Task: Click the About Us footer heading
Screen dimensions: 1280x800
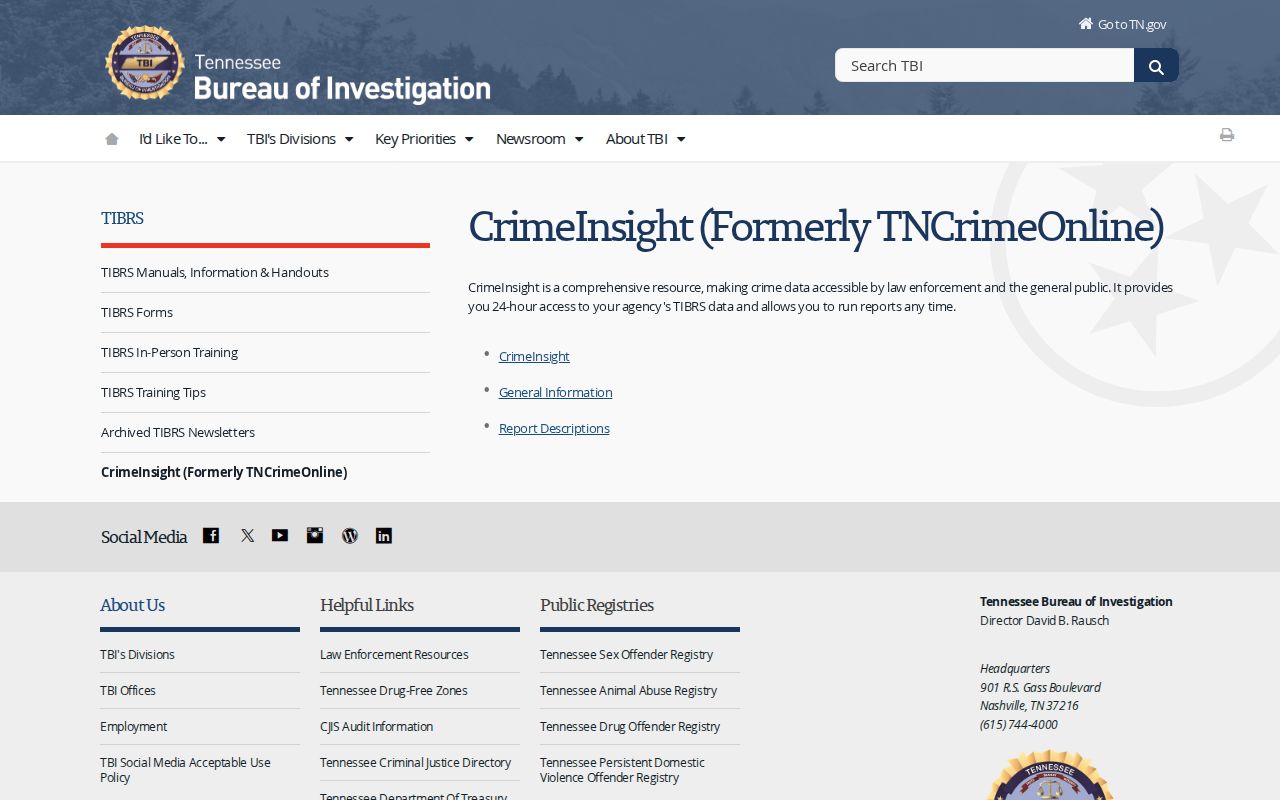Action: click(x=132, y=605)
